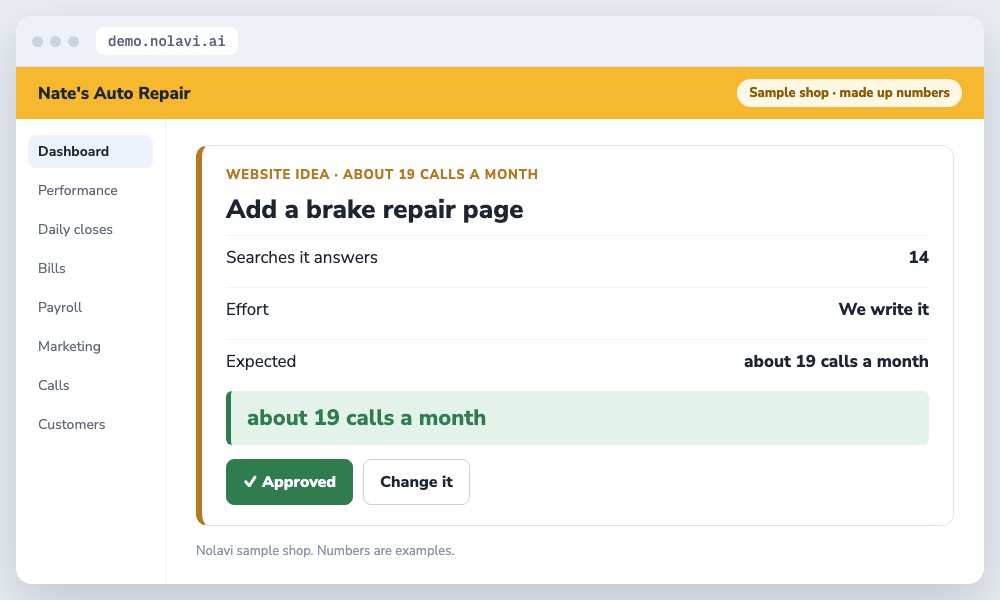Click the Sample shop made up numbers badge

pyautogui.click(x=849, y=92)
